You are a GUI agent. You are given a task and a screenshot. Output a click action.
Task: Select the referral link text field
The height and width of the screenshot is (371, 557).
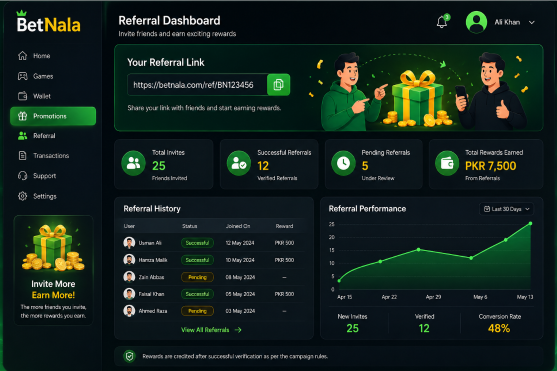pyautogui.click(x=197, y=85)
